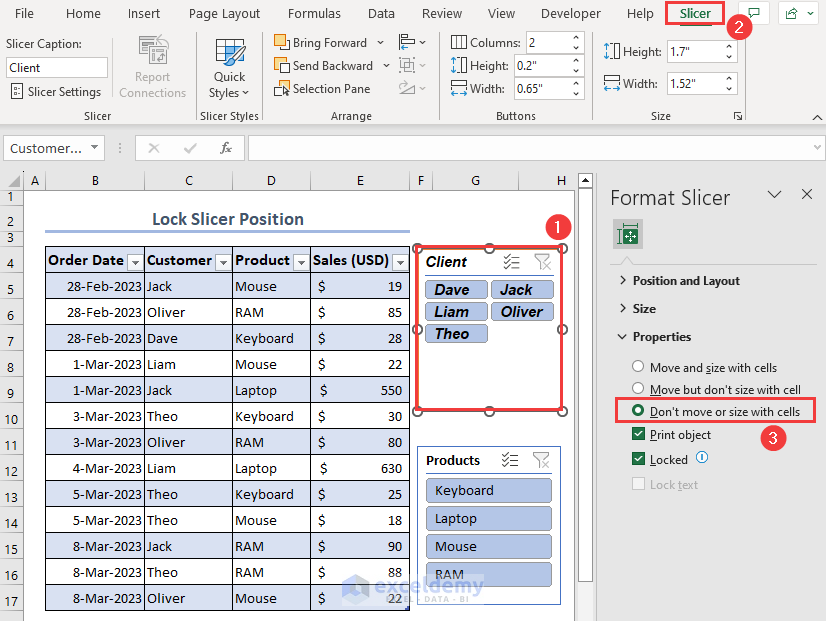The image size is (826, 621).
Task: Open Bring Forward dropdown arrow
Action: click(380, 42)
